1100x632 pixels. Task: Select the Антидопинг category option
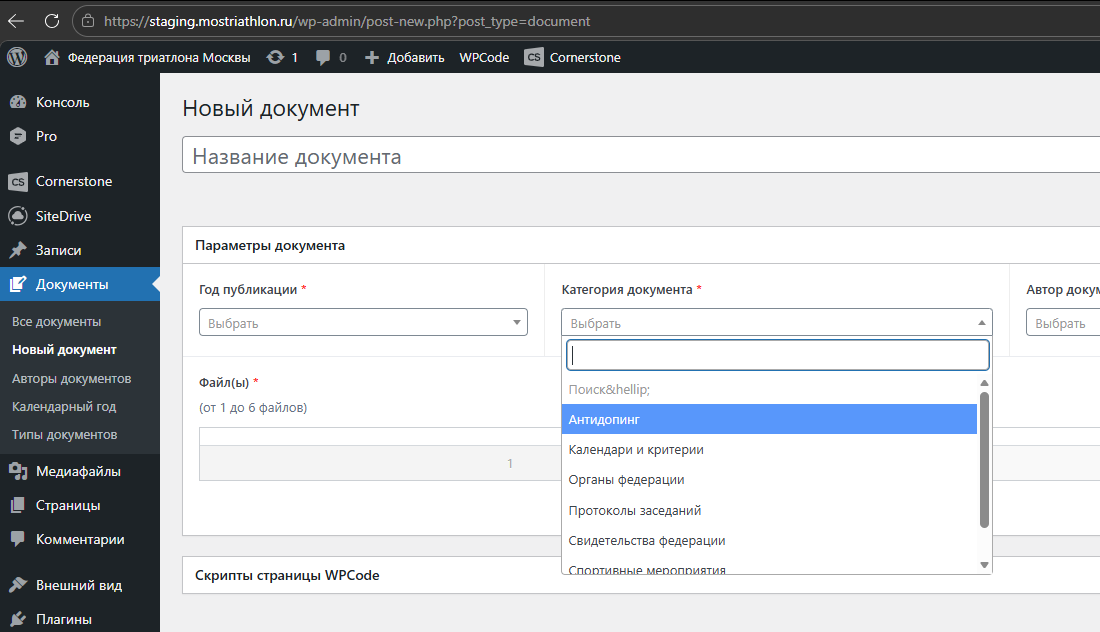click(x=768, y=420)
